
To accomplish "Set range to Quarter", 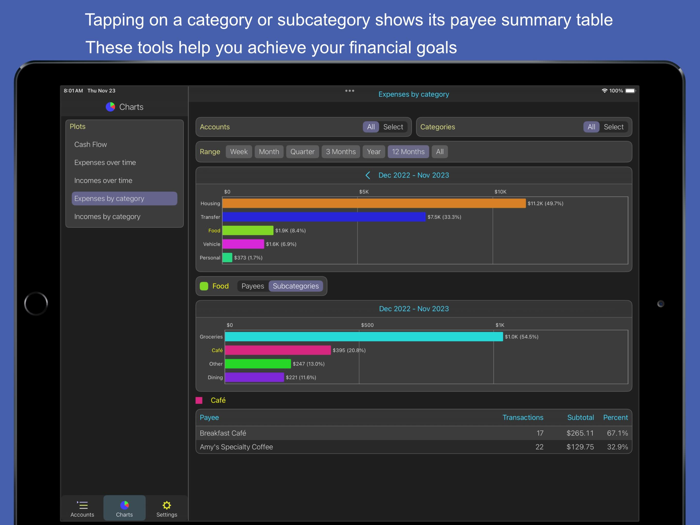I will (302, 152).
